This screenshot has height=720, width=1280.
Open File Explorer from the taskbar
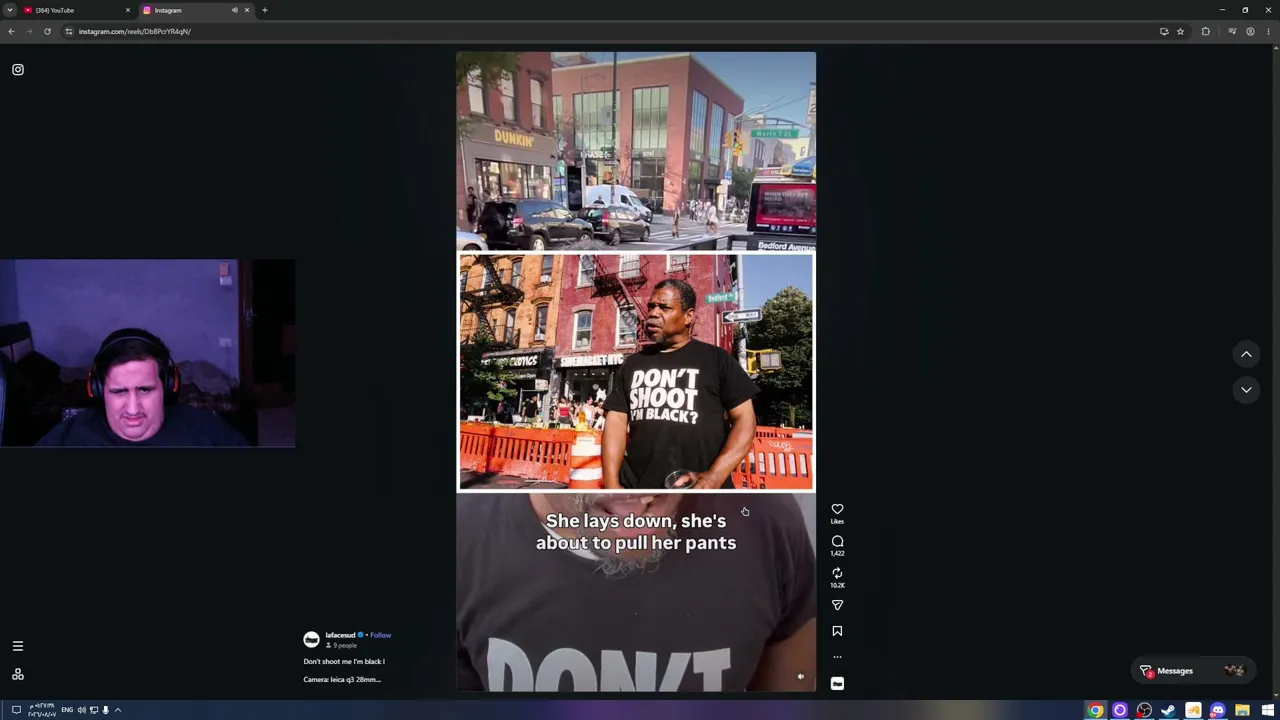click(1242, 710)
